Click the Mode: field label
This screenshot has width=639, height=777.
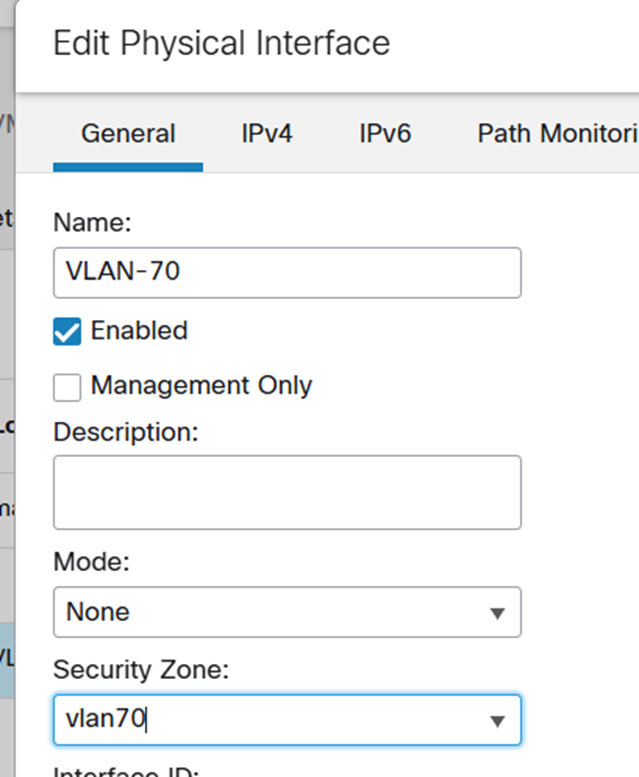pyautogui.click(x=91, y=562)
